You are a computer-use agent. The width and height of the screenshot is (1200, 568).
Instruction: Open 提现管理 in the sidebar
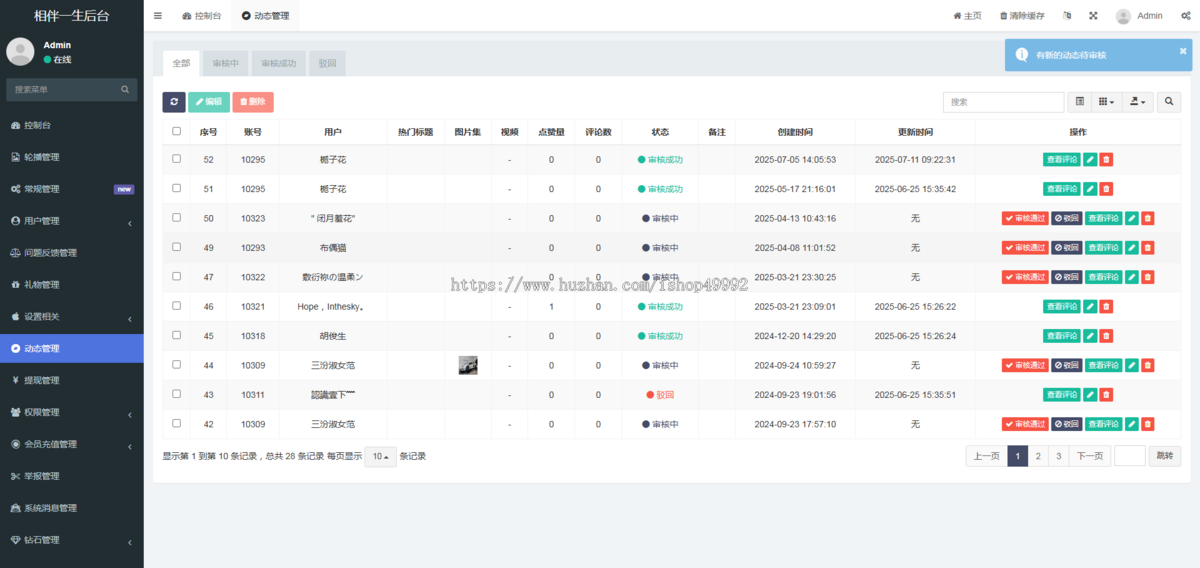pos(72,380)
